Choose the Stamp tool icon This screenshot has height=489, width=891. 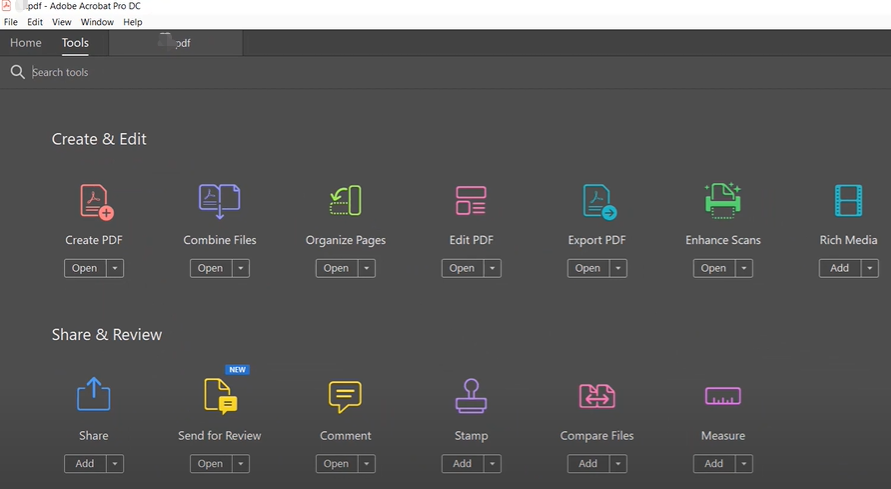coord(471,396)
